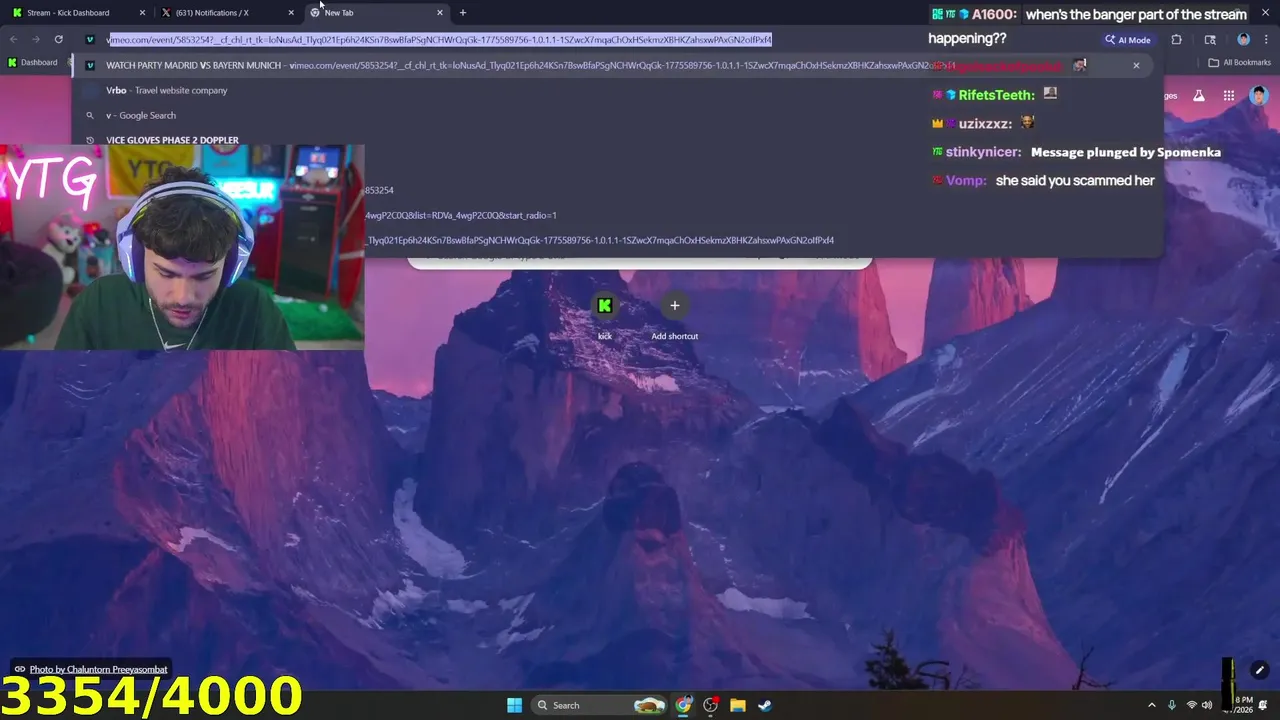Open Dashboard bookmark in bookmarks bar

(x=33, y=63)
